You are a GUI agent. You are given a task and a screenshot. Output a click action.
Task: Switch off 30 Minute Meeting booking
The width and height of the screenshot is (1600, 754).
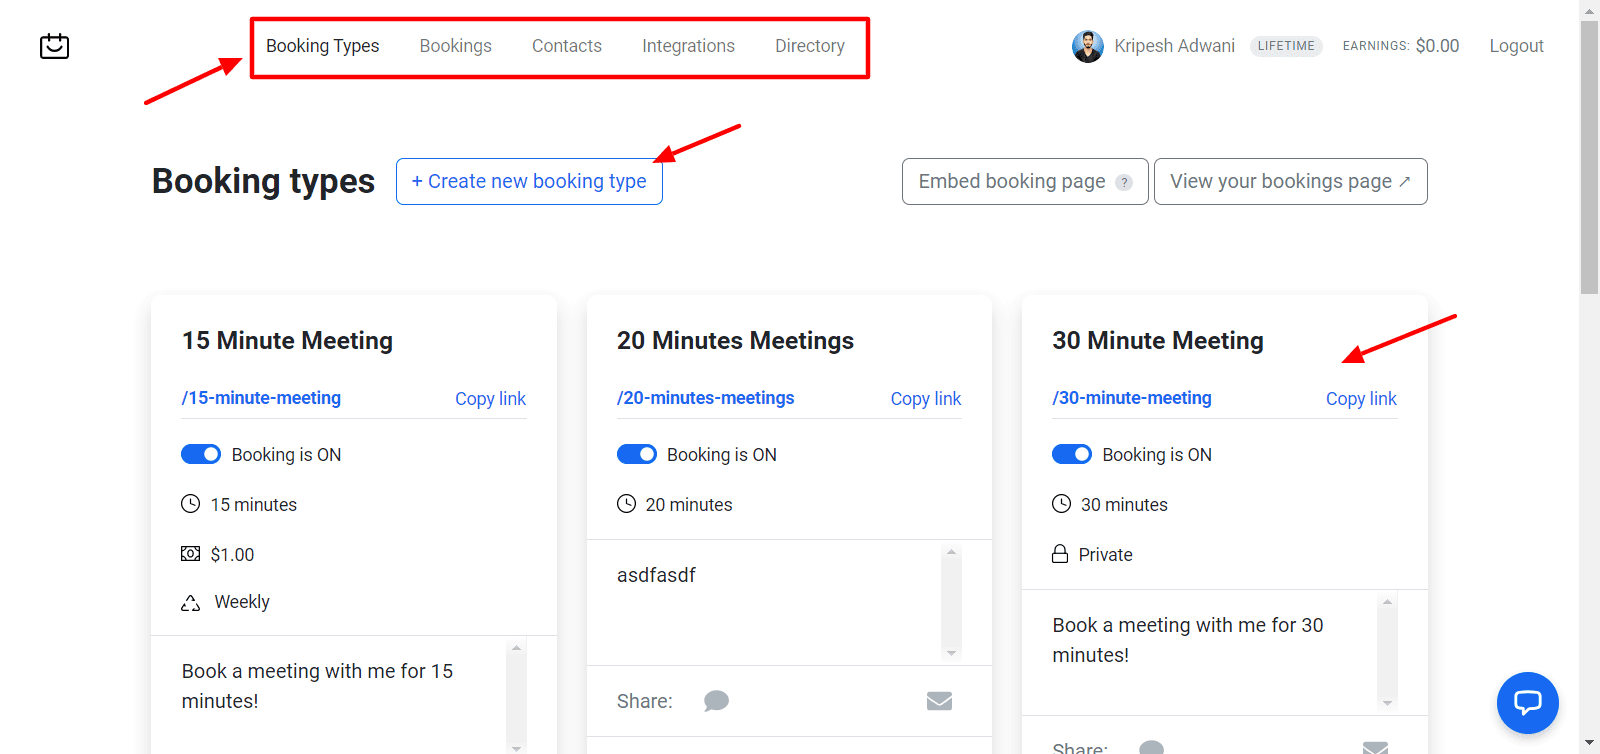tap(1072, 454)
